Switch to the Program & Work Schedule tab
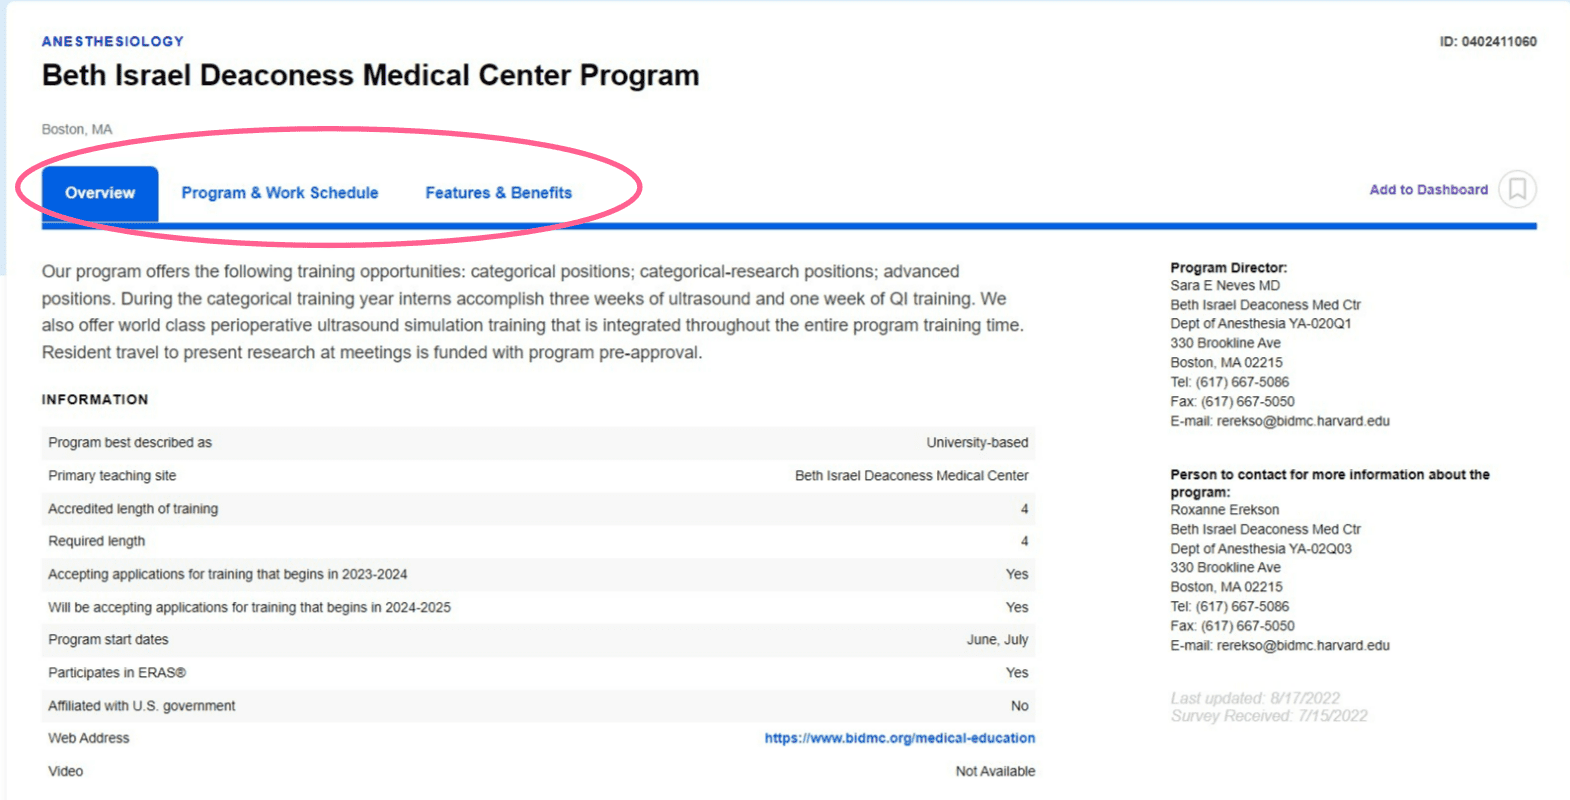Image resolution: width=1570 pixels, height=800 pixels. [x=280, y=192]
